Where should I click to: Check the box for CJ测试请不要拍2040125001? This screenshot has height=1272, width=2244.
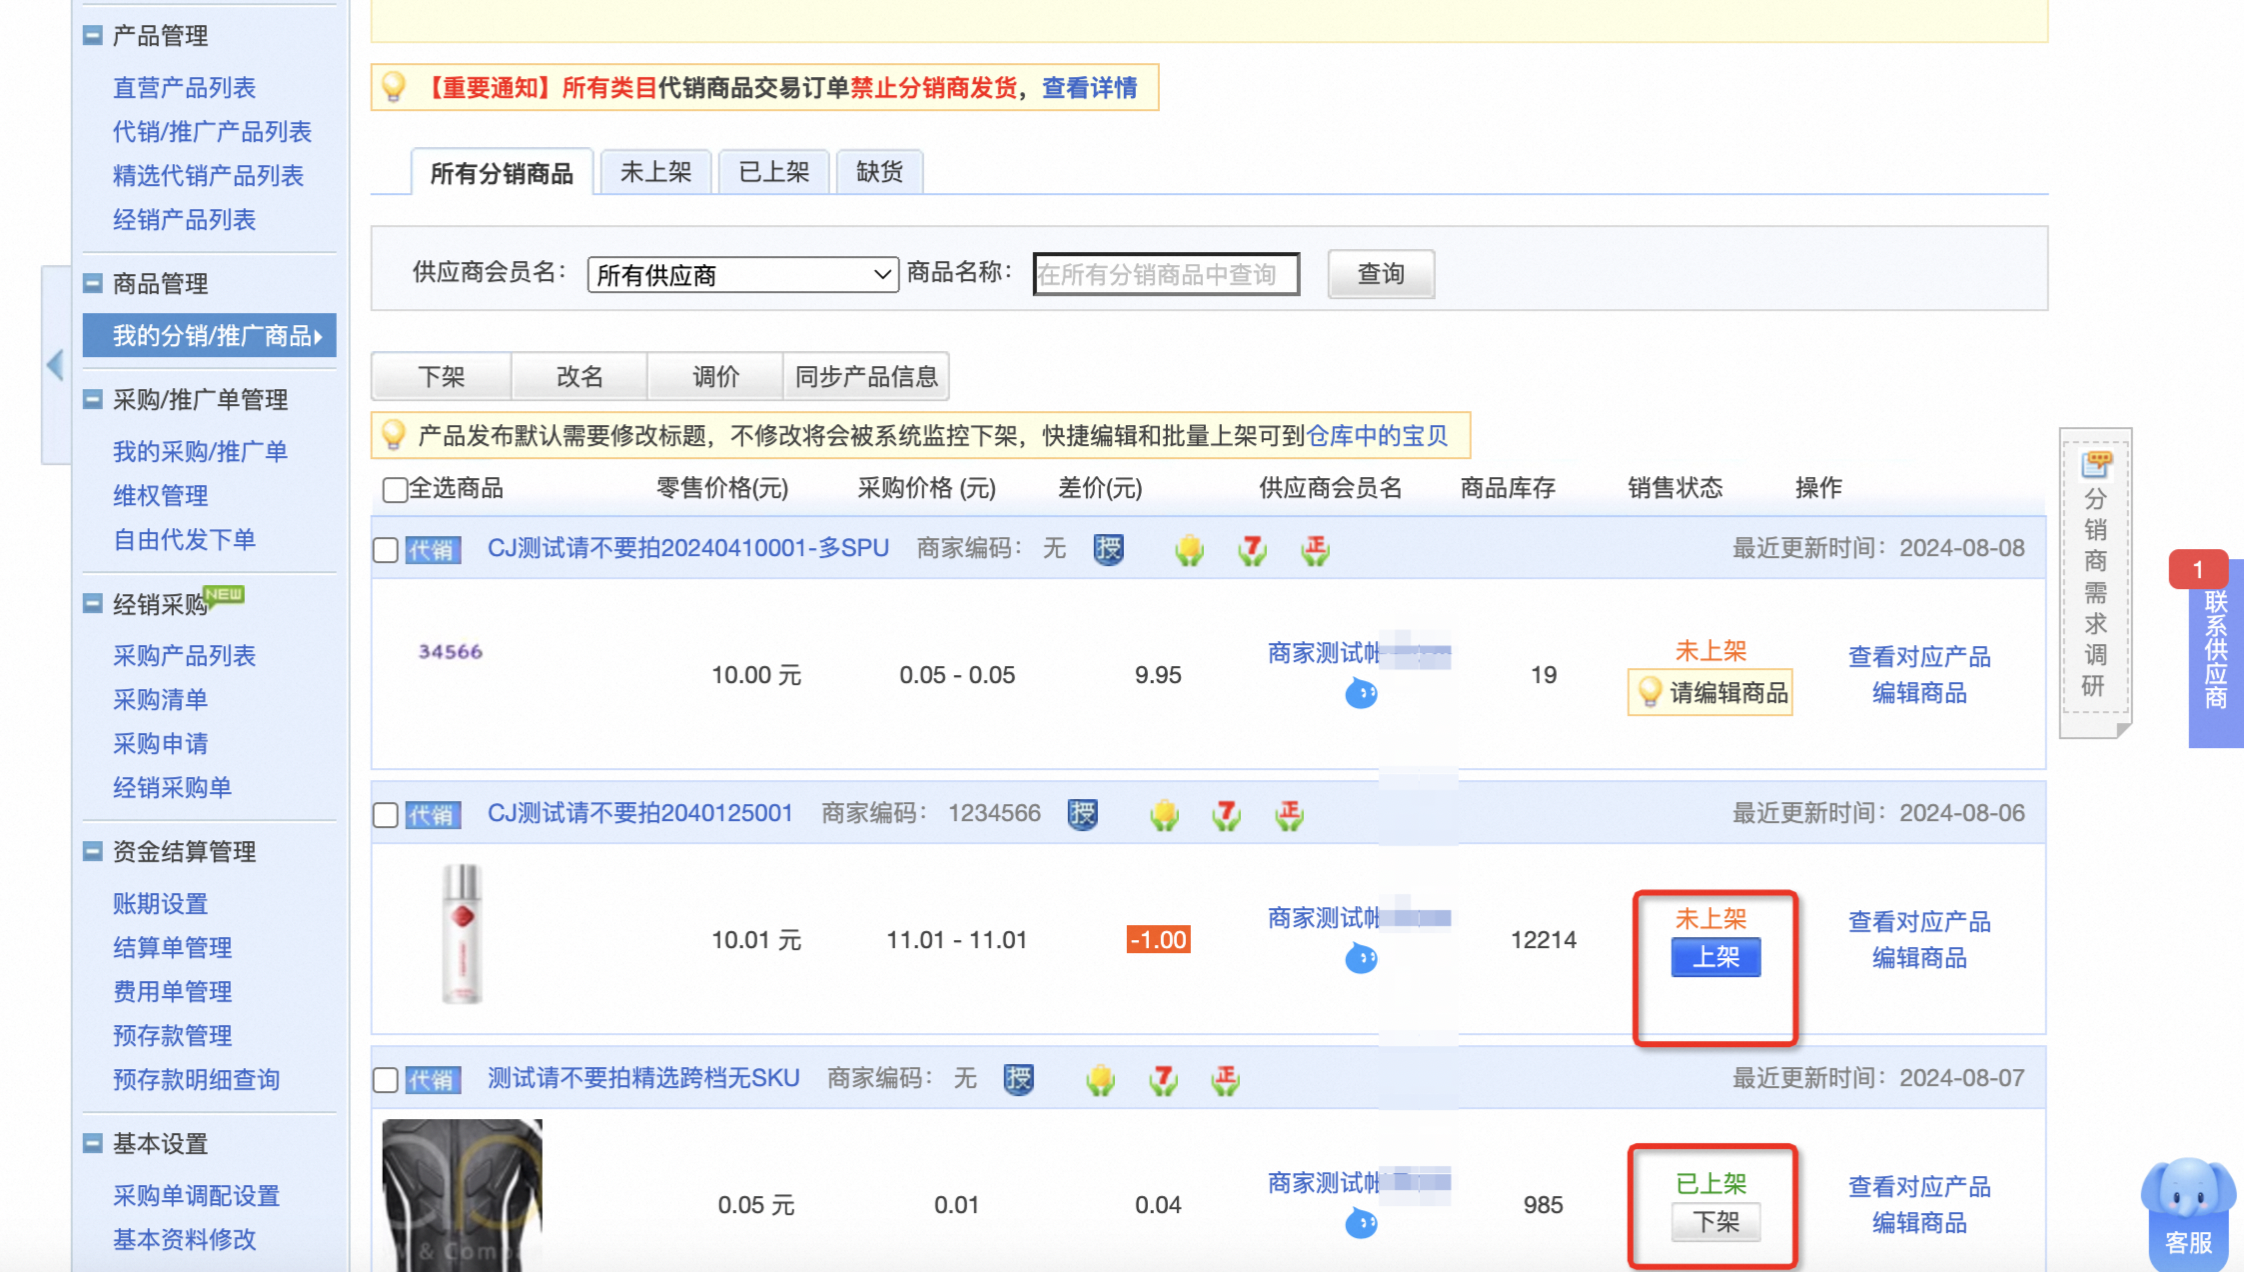(386, 815)
